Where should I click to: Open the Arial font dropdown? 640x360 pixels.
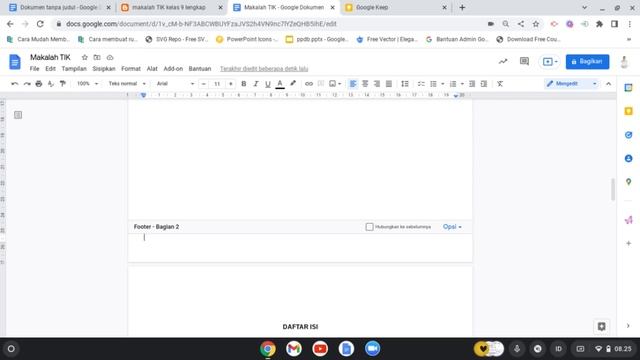176,84
